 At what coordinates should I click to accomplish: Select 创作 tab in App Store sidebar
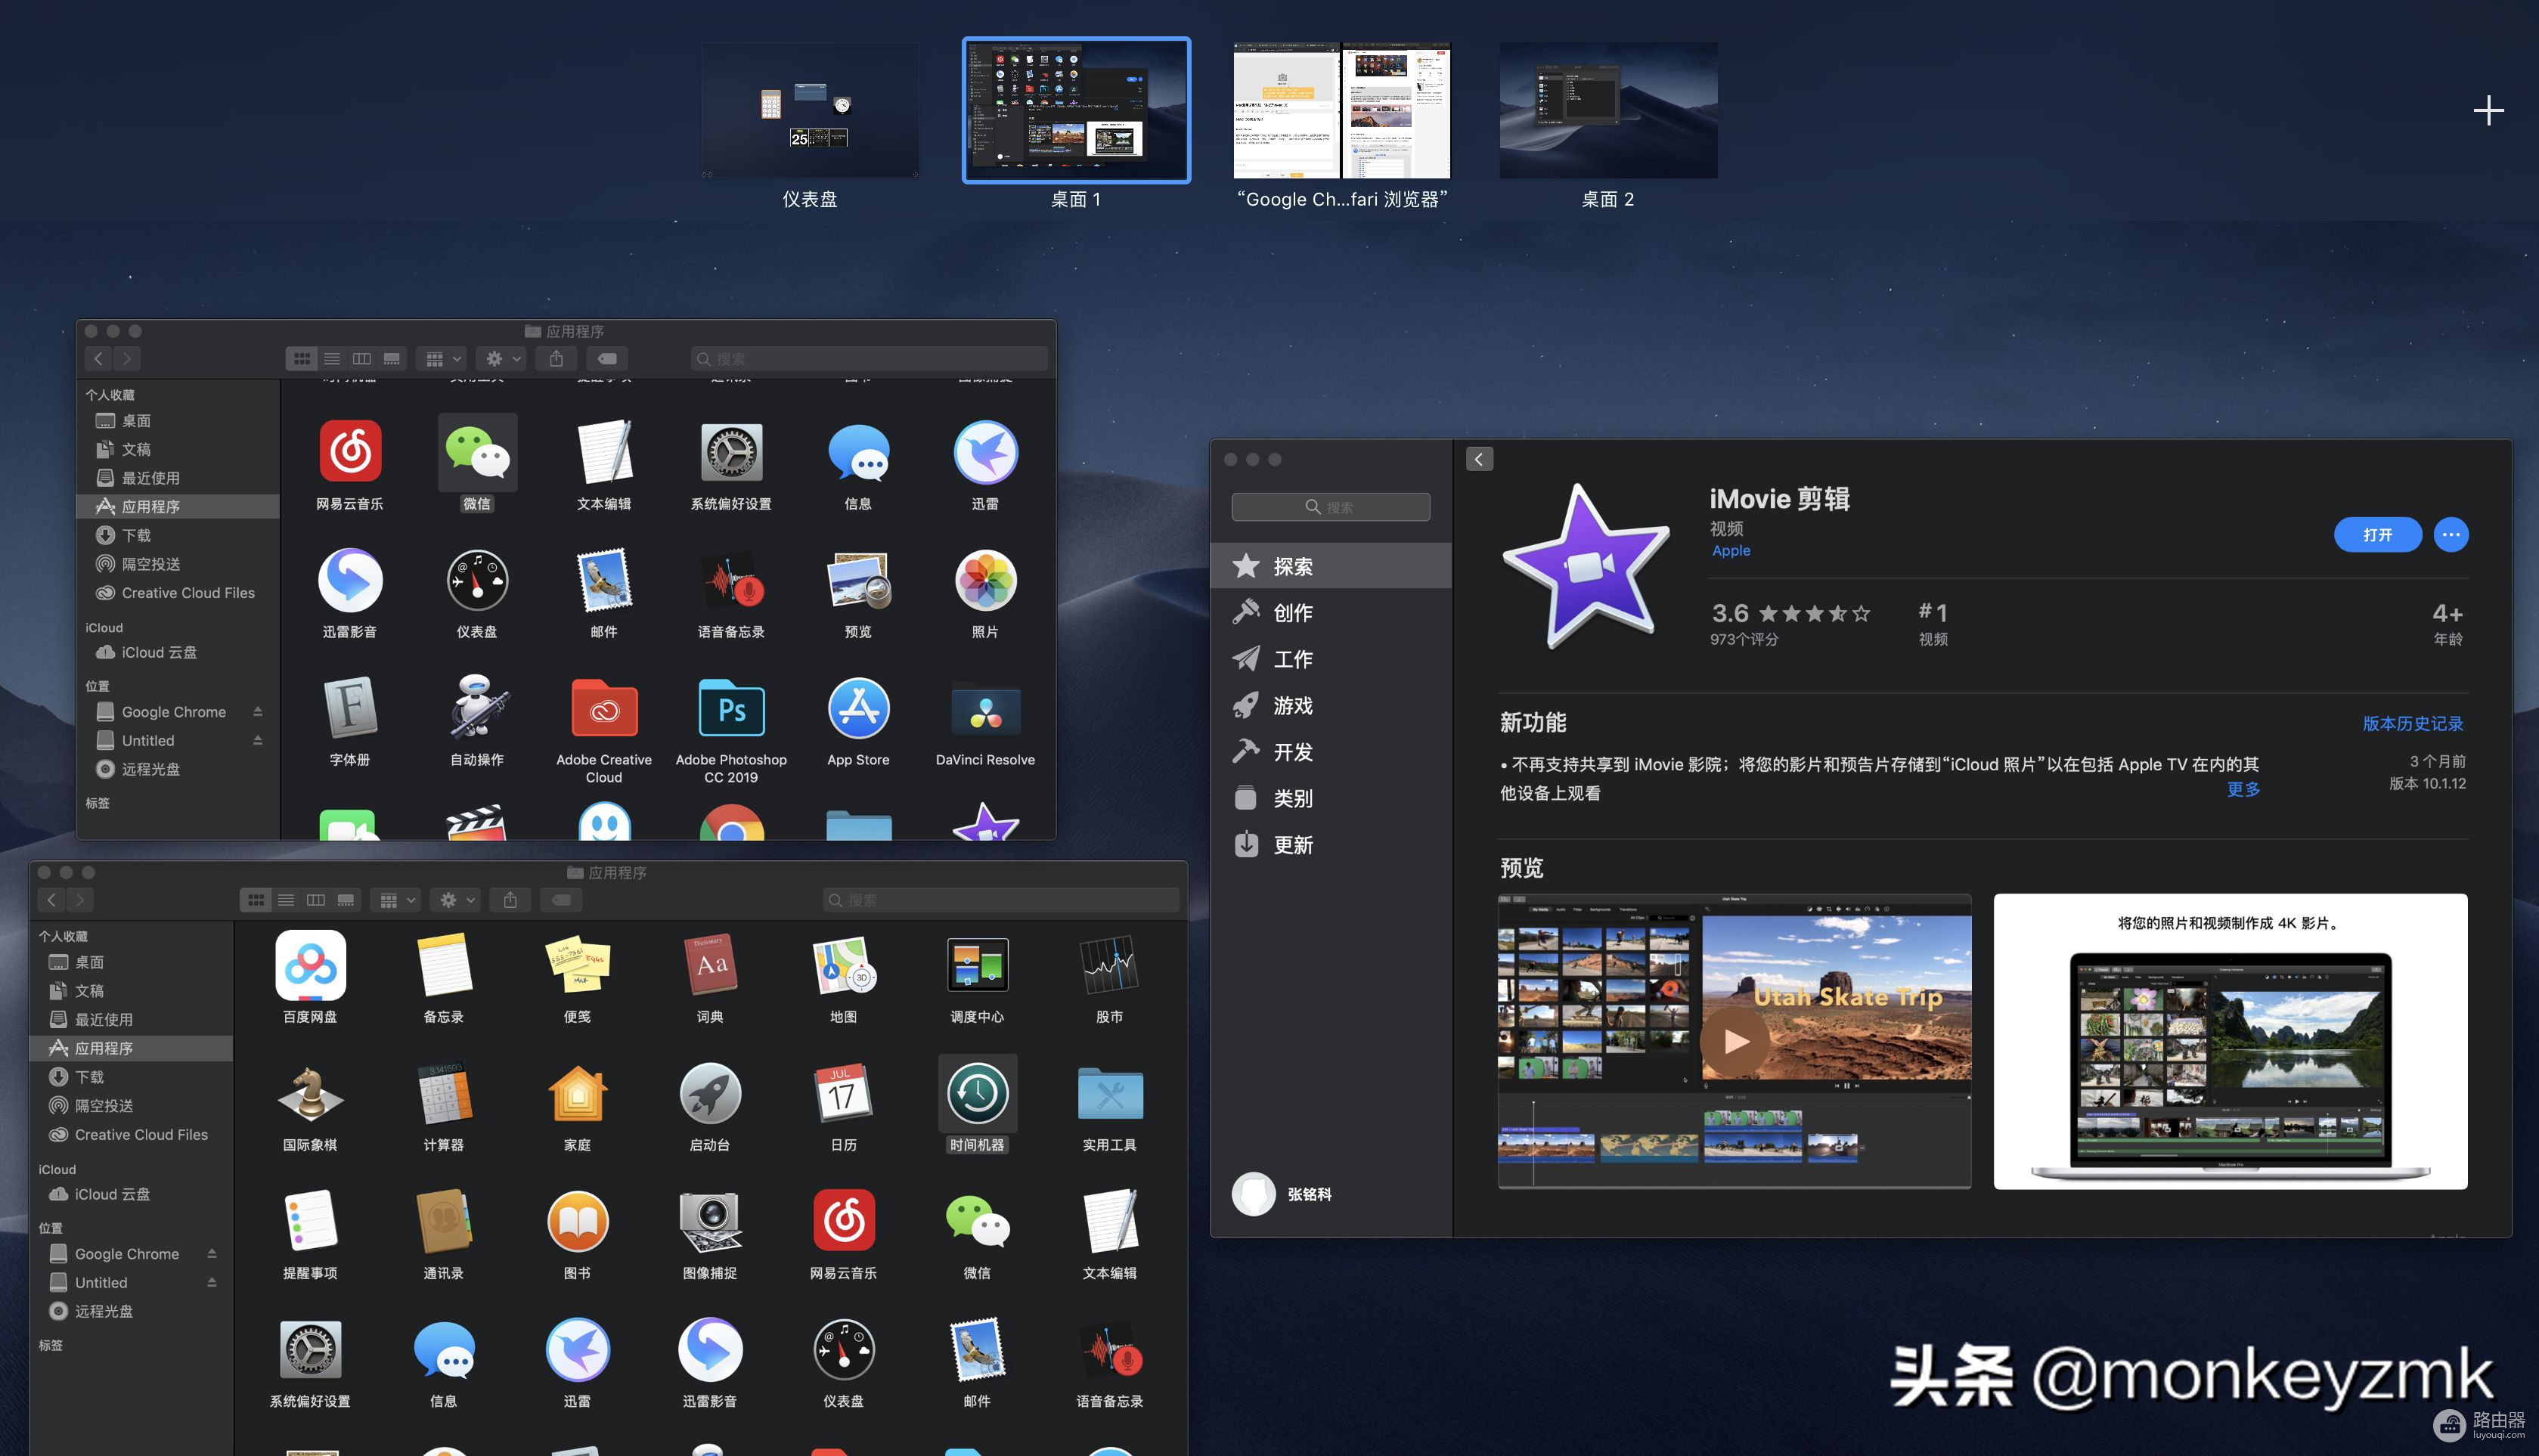pyautogui.click(x=1331, y=612)
